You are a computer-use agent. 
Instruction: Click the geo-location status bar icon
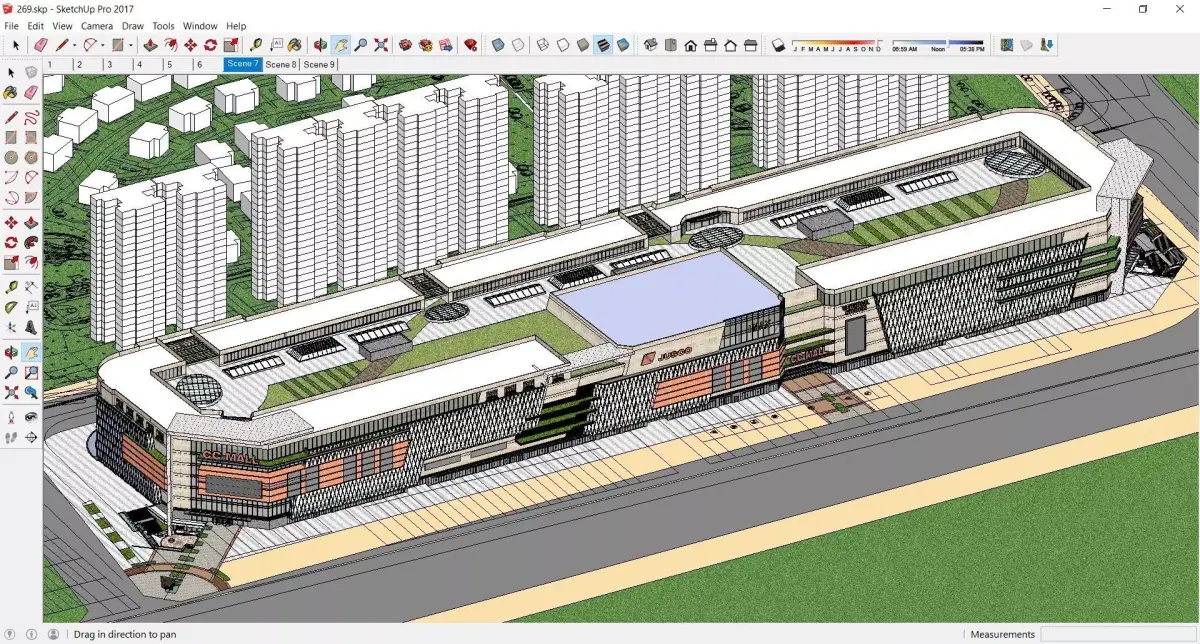point(11,634)
